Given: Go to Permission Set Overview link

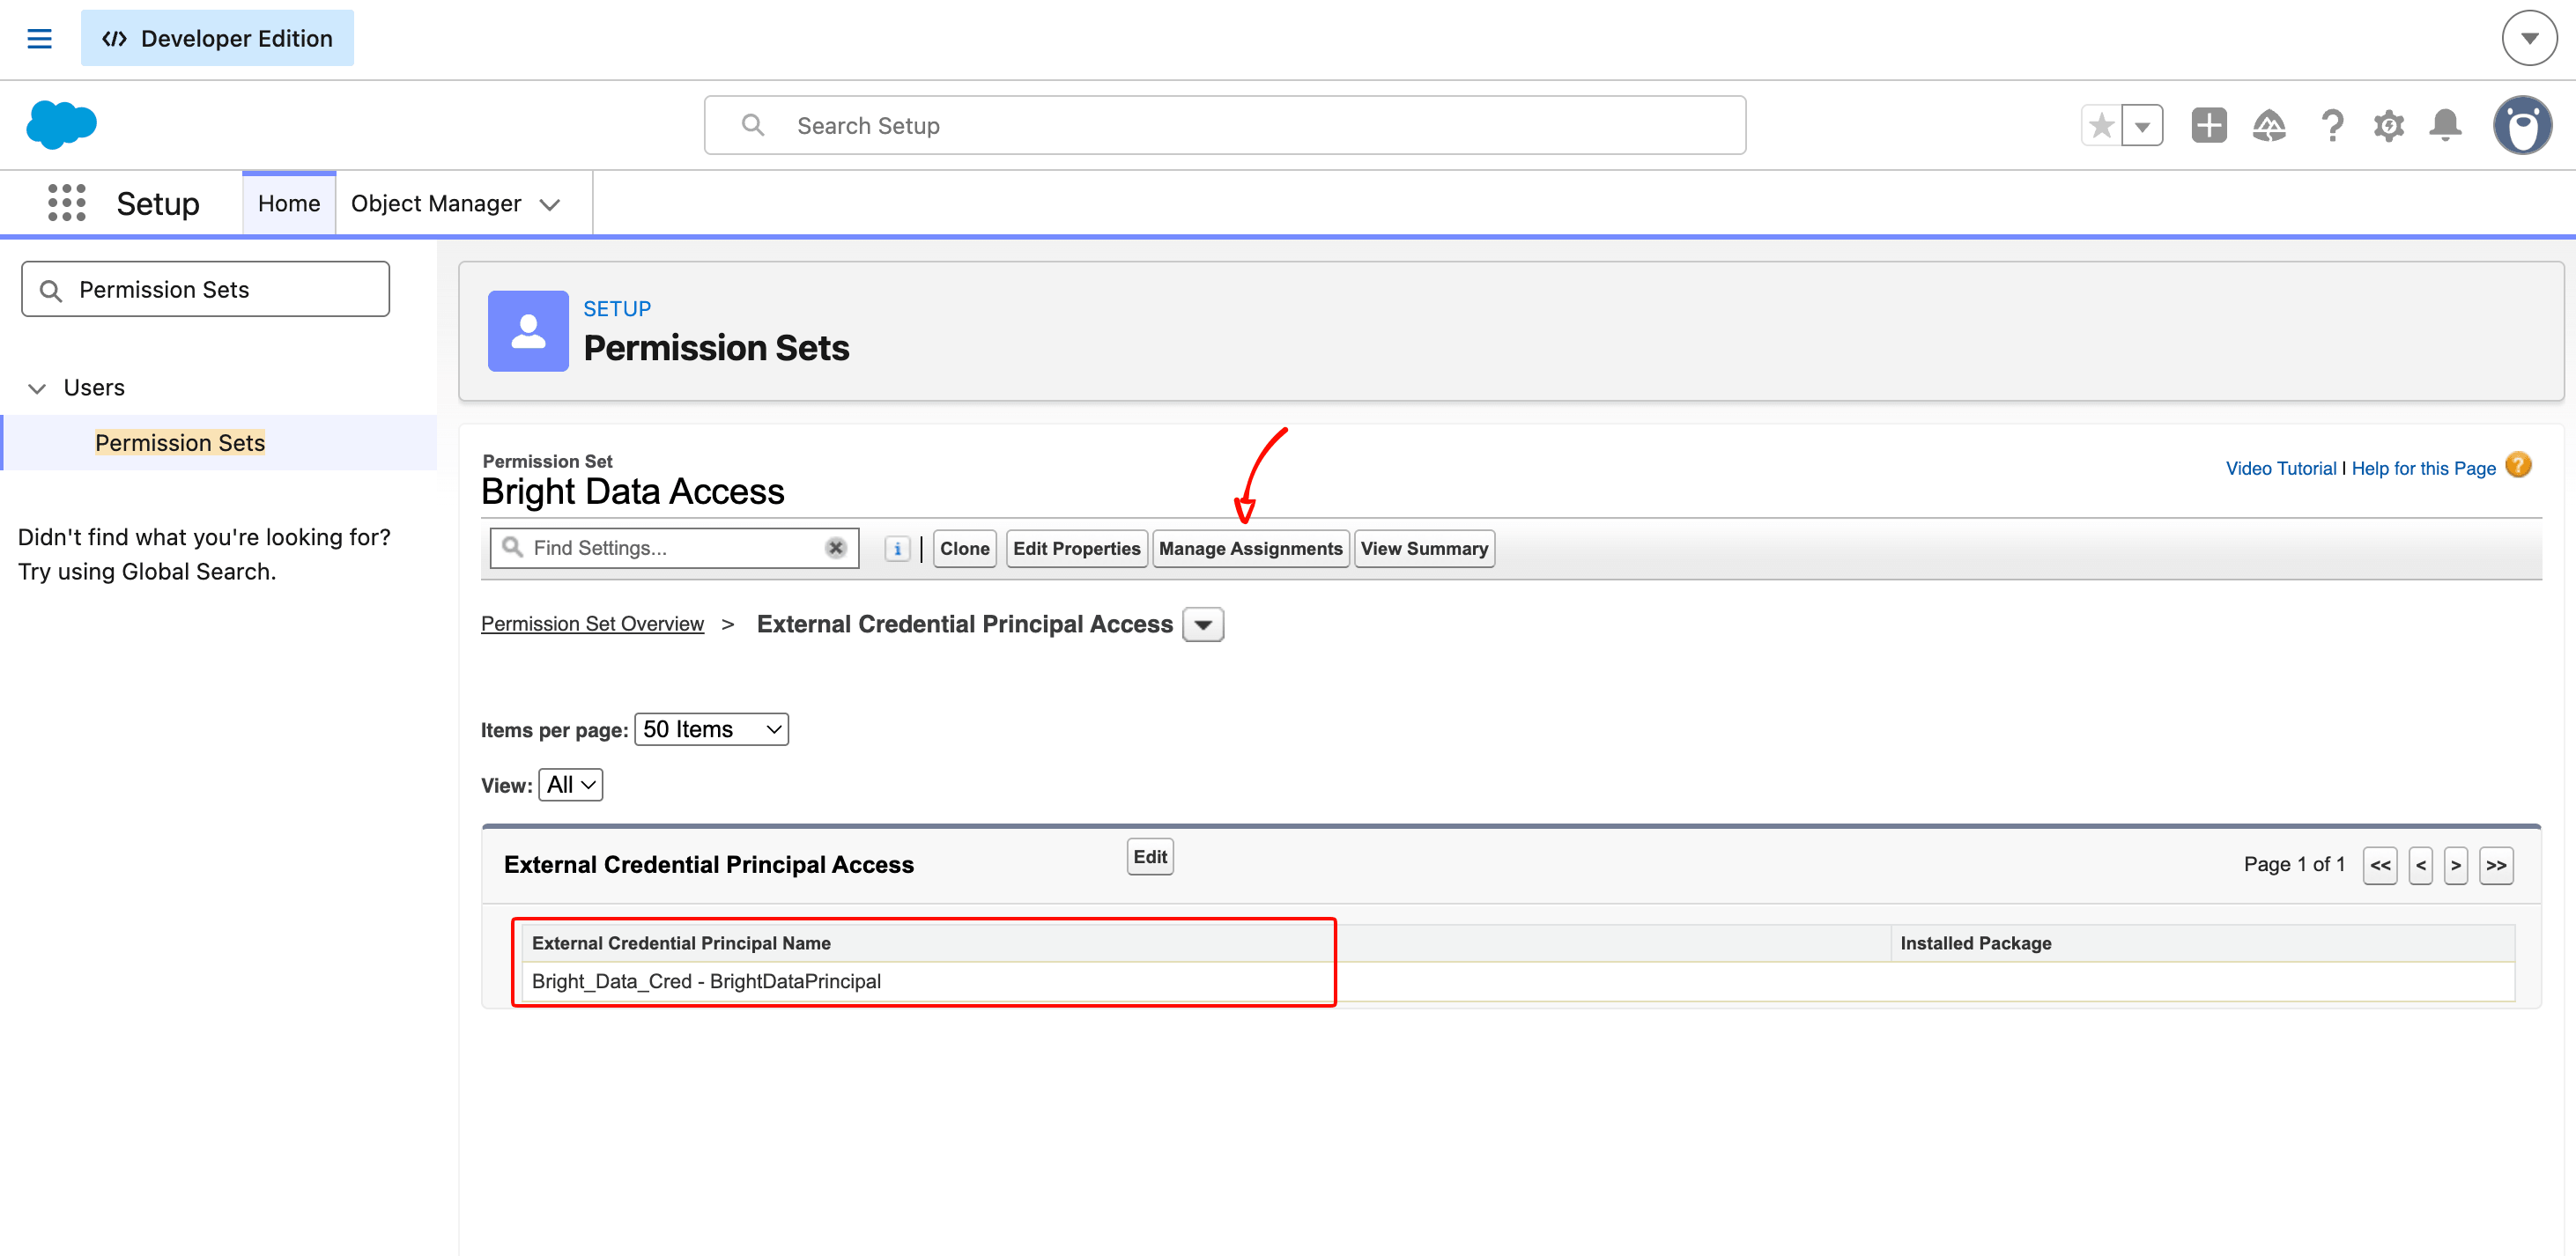Looking at the screenshot, I should (592, 624).
